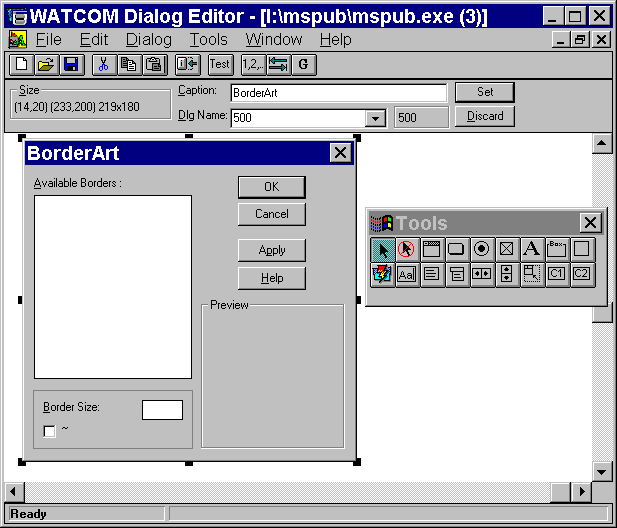Viewport: 617px width, 528px height.
Task: Select the group box tool
Action: coord(557,249)
